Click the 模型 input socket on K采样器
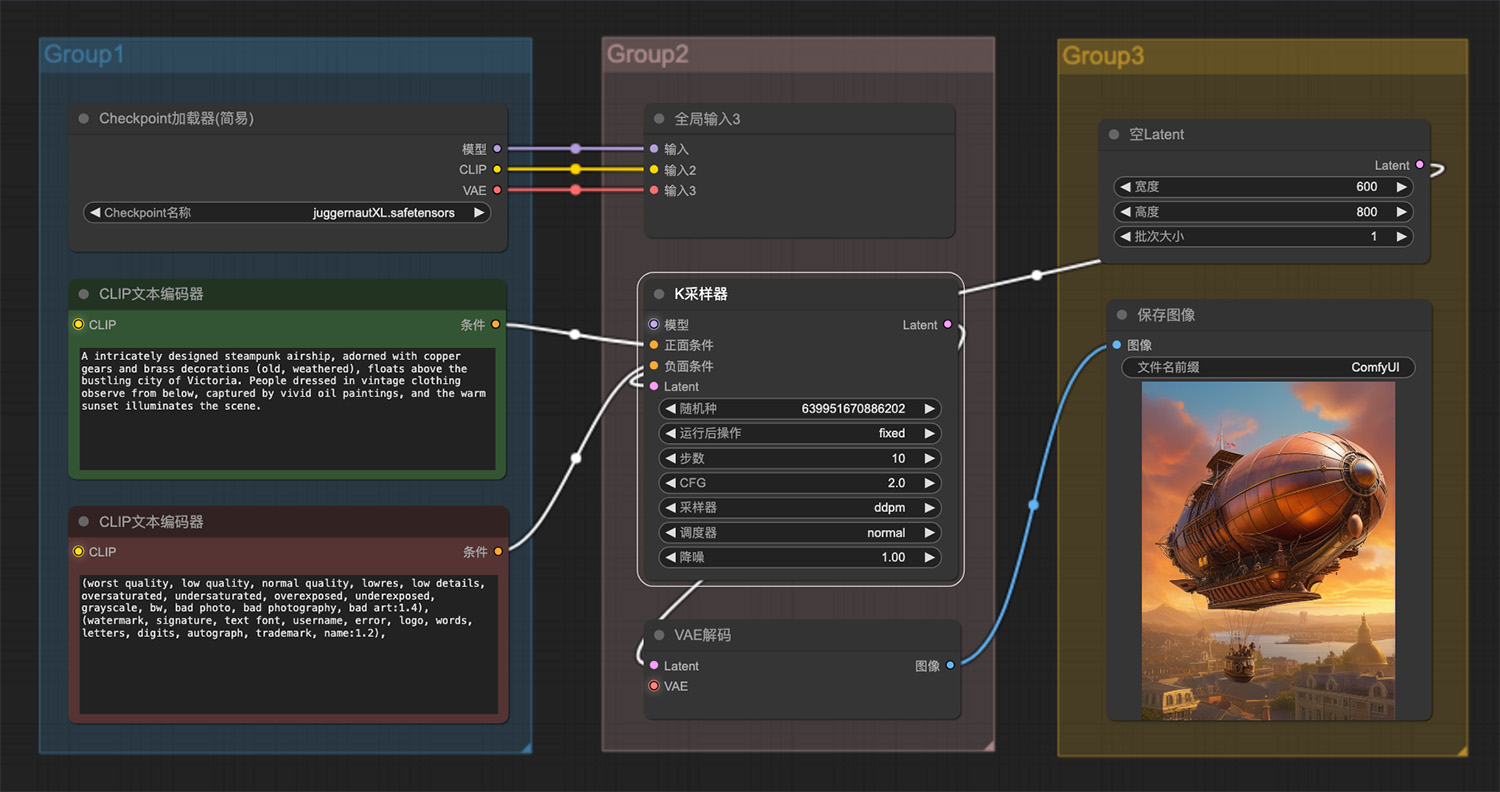The image size is (1500, 792). 654,325
